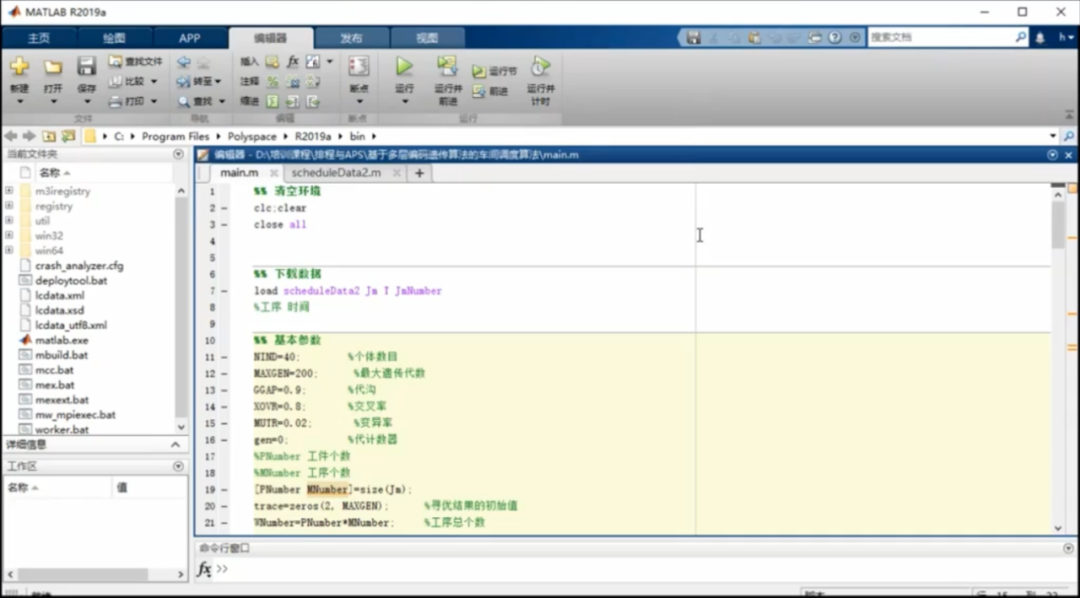Click the comment (%) icon next to 注释
Screen dimensions: 1080x598
(x=272, y=82)
